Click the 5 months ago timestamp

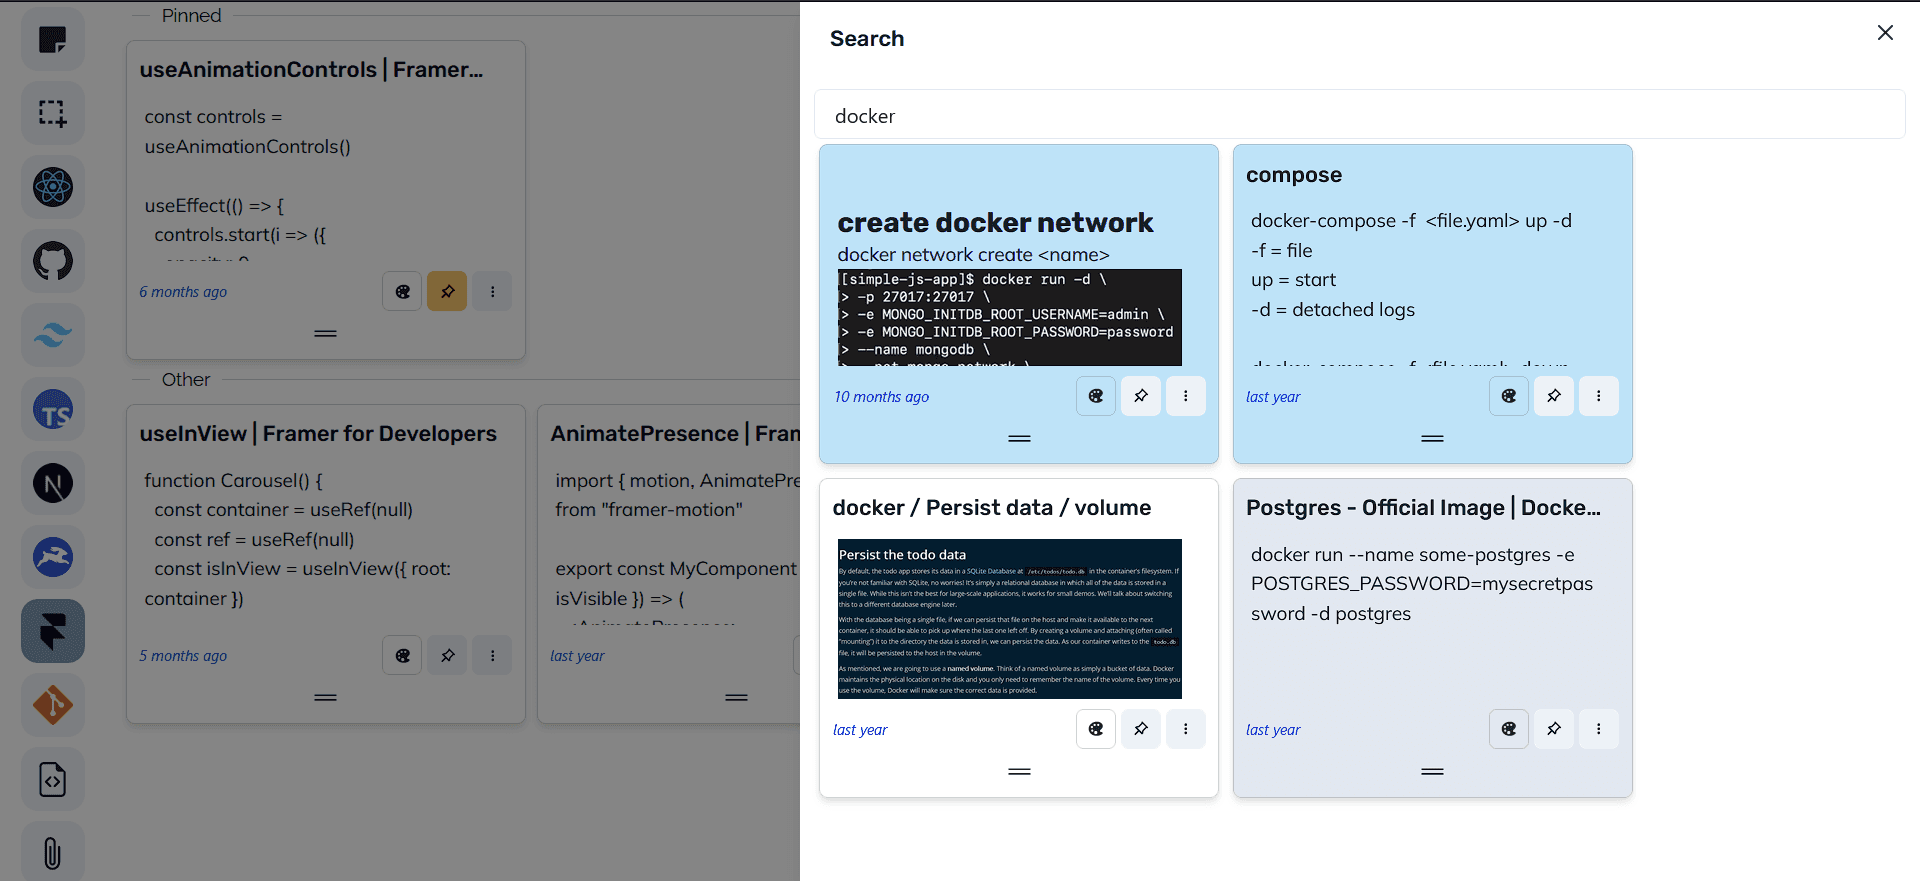(x=183, y=656)
